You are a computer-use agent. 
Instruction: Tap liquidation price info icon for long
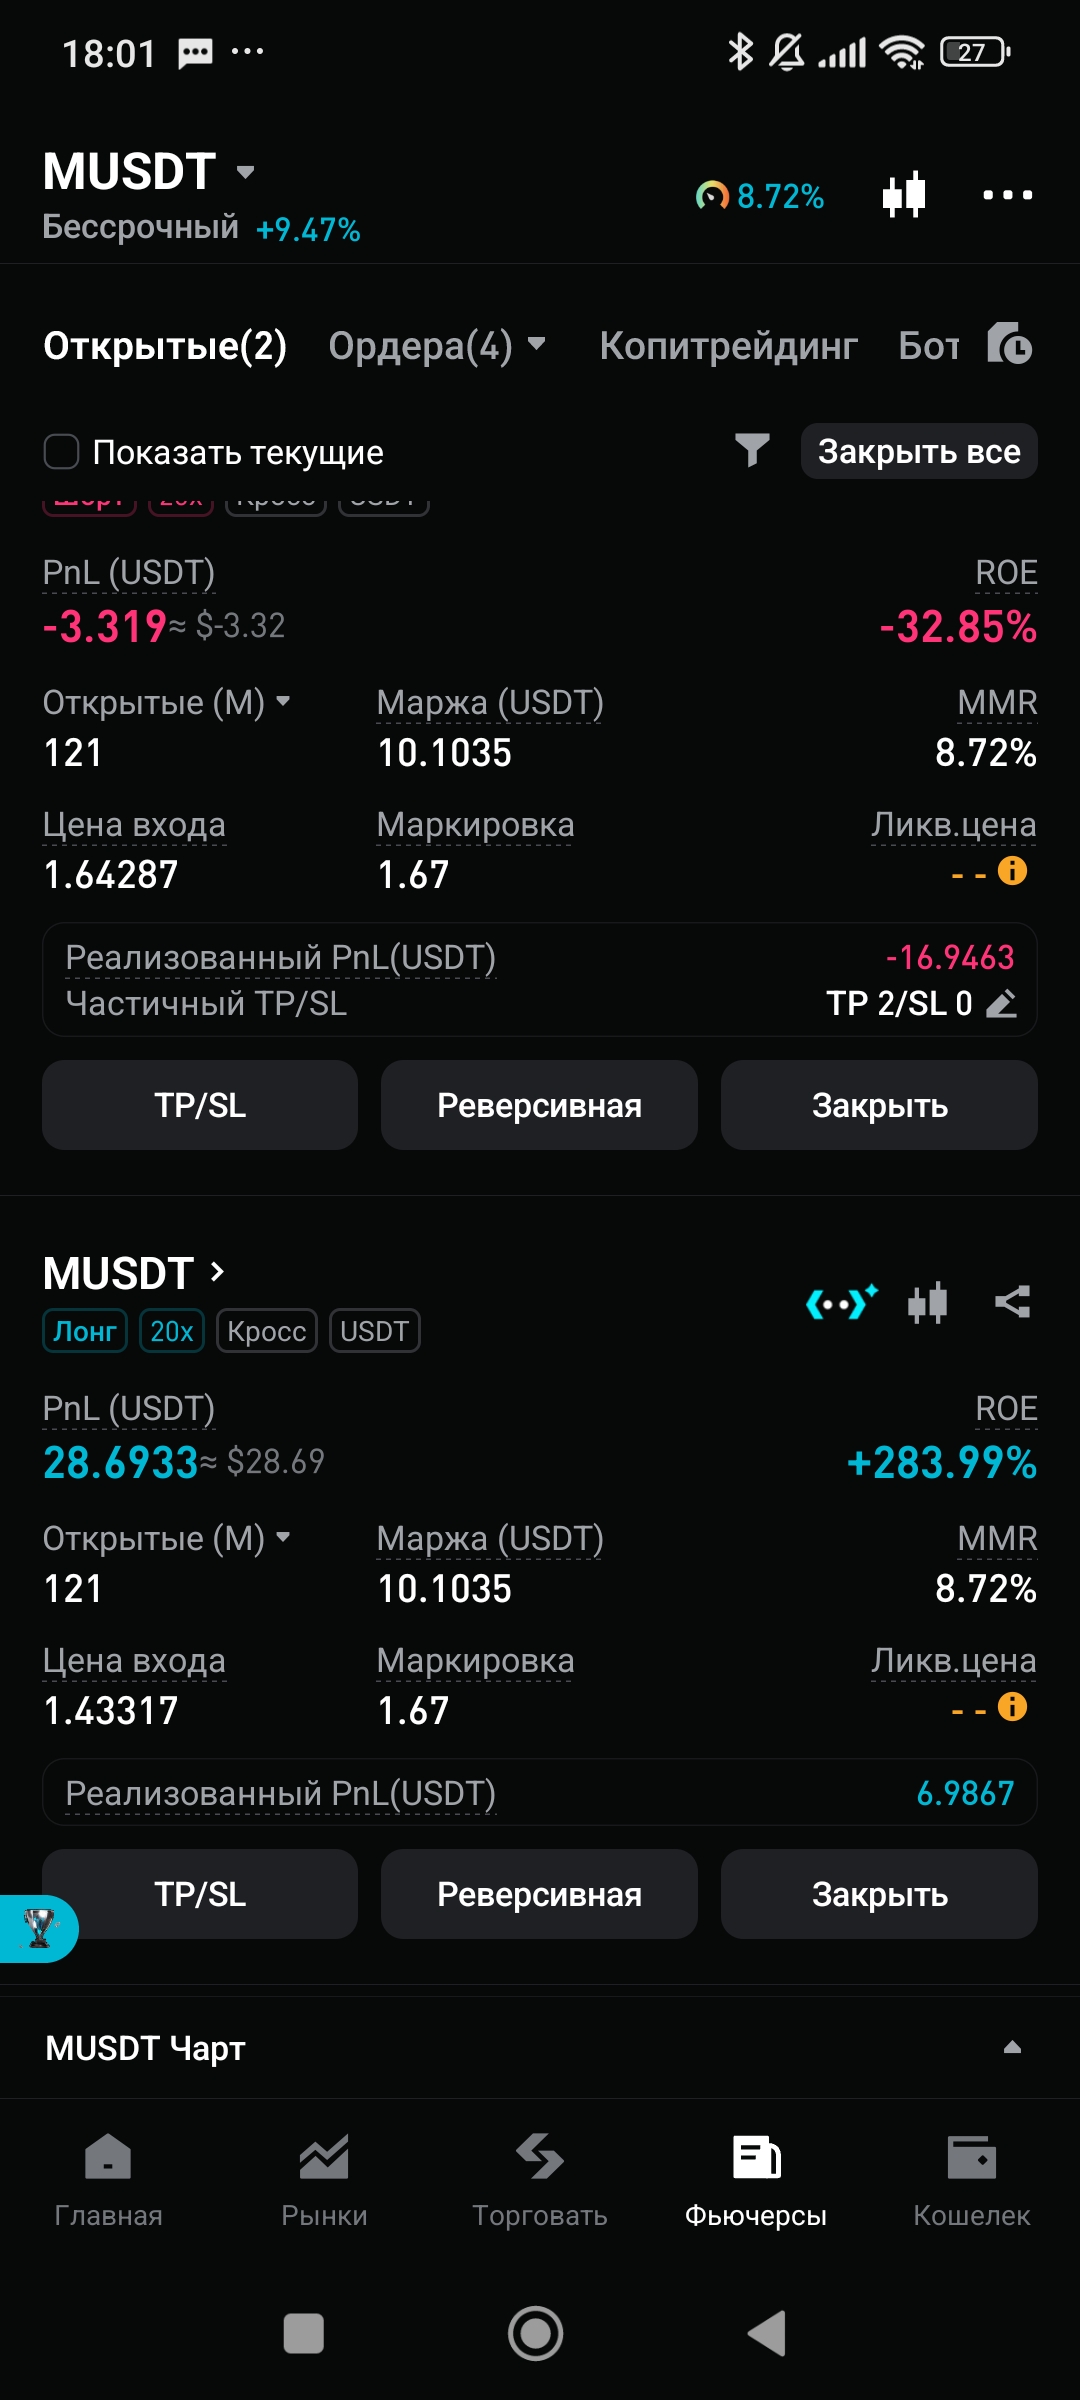[1012, 1707]
